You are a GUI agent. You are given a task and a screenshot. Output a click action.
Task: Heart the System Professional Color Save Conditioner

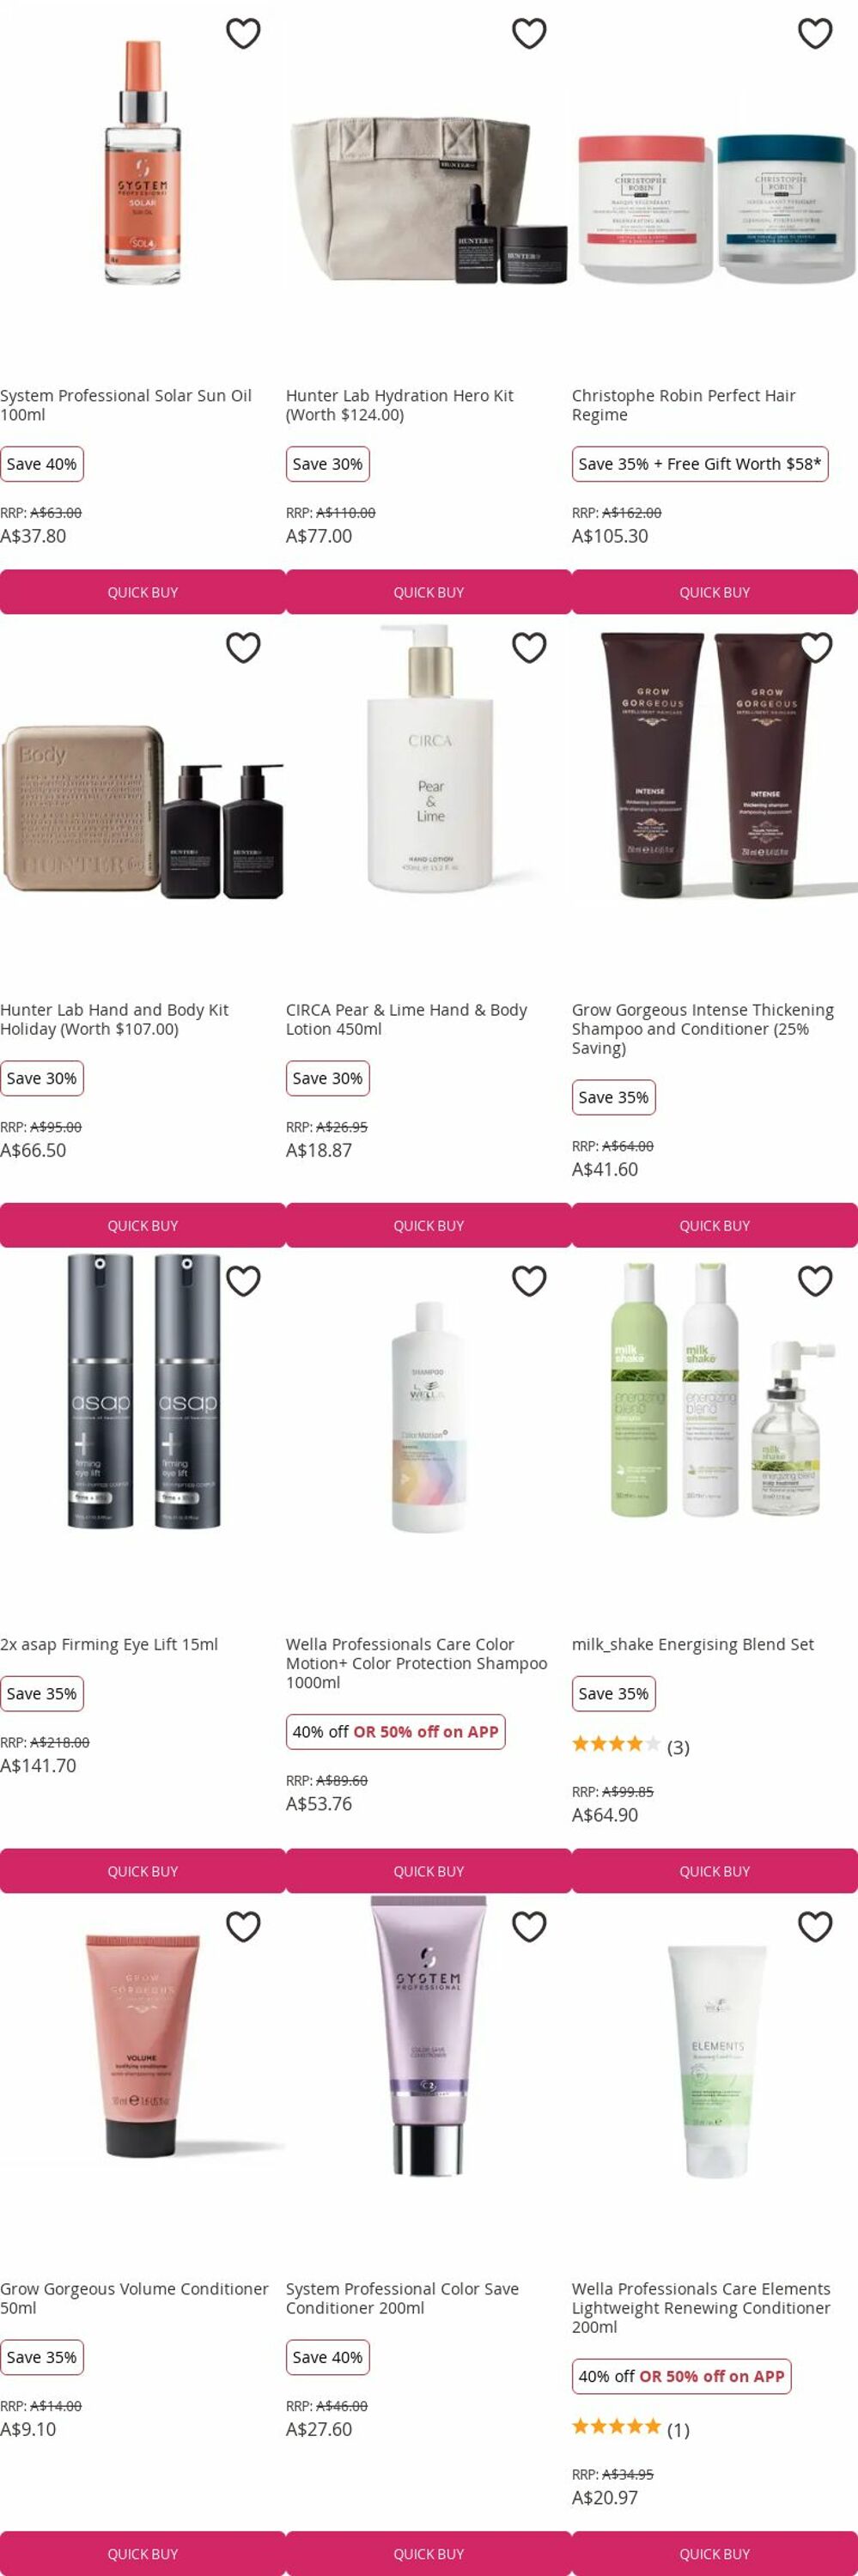tap(529, 1926)
